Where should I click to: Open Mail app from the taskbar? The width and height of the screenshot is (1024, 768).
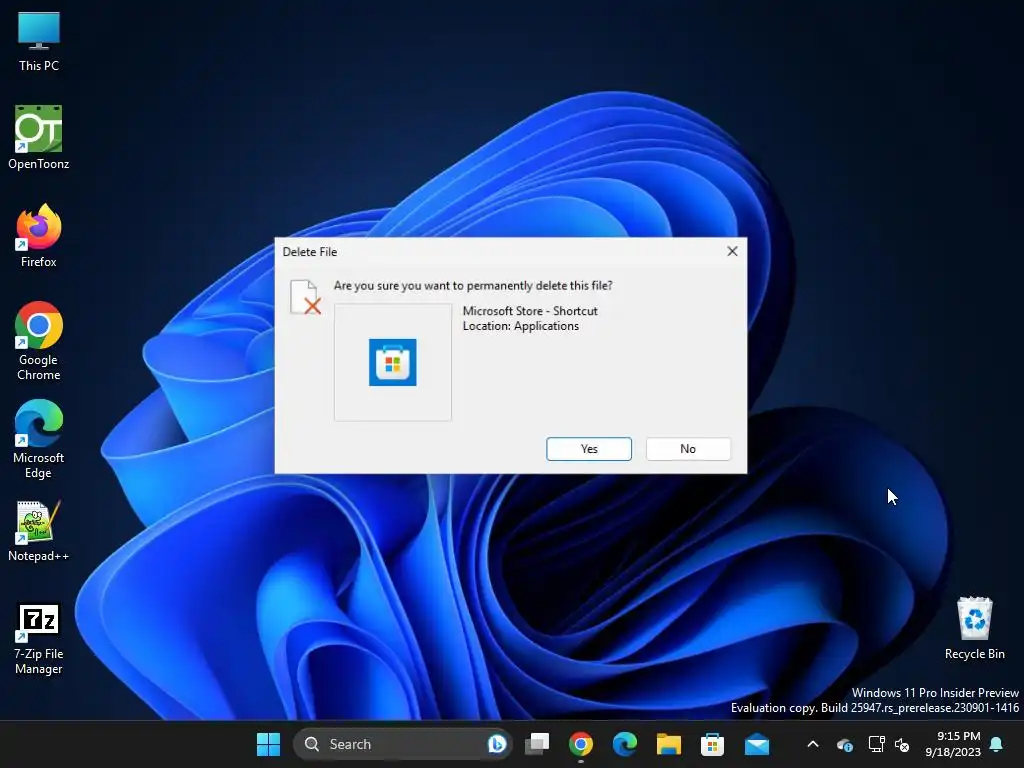coord(757,744)
